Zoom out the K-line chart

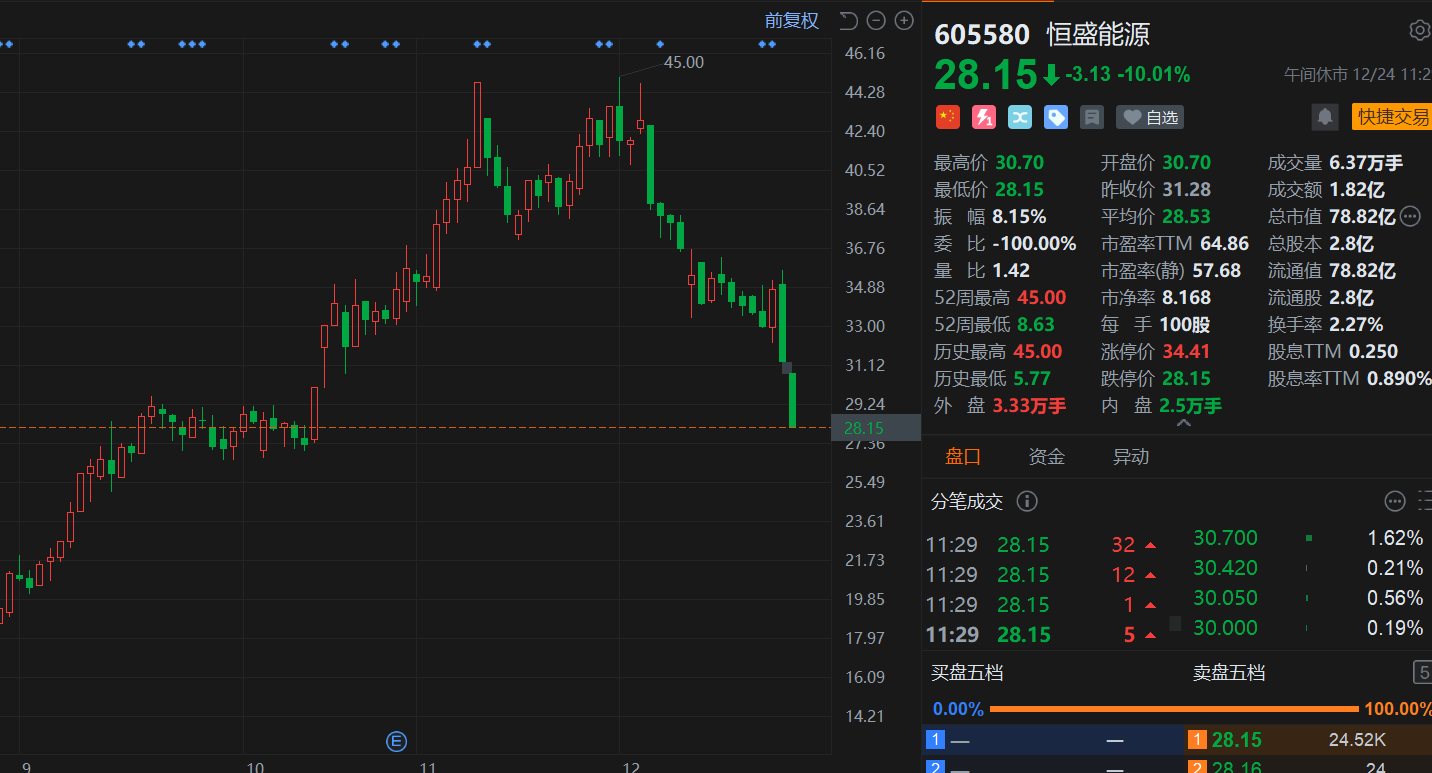876,20
